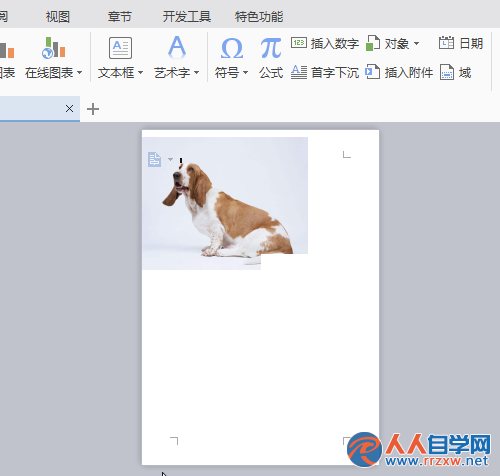Expand the layout options arrow on image
500x476 pixels.
coord(170,159)
